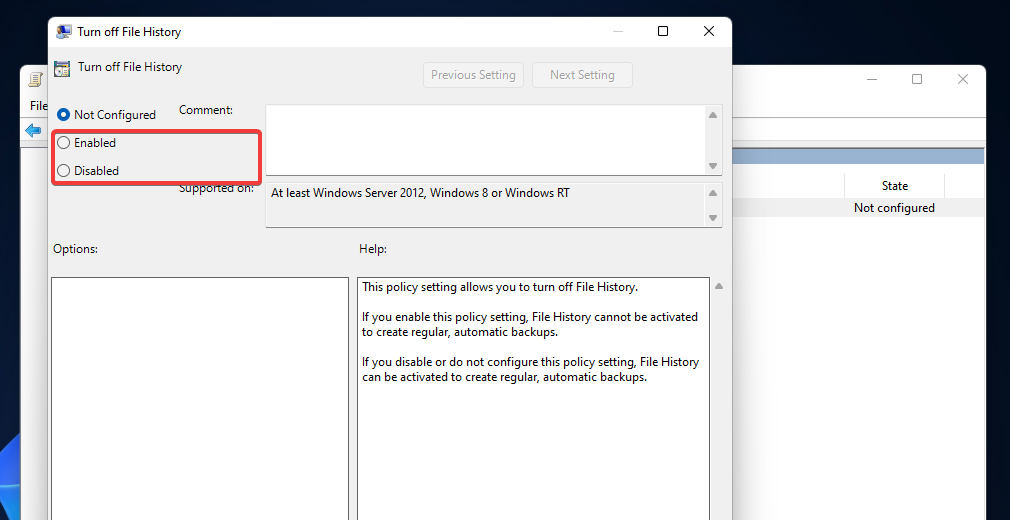Image resolution: width=1010 pixels, height=520 pixels.
Task: Choose the Enabled radio option
Action: 64,143
